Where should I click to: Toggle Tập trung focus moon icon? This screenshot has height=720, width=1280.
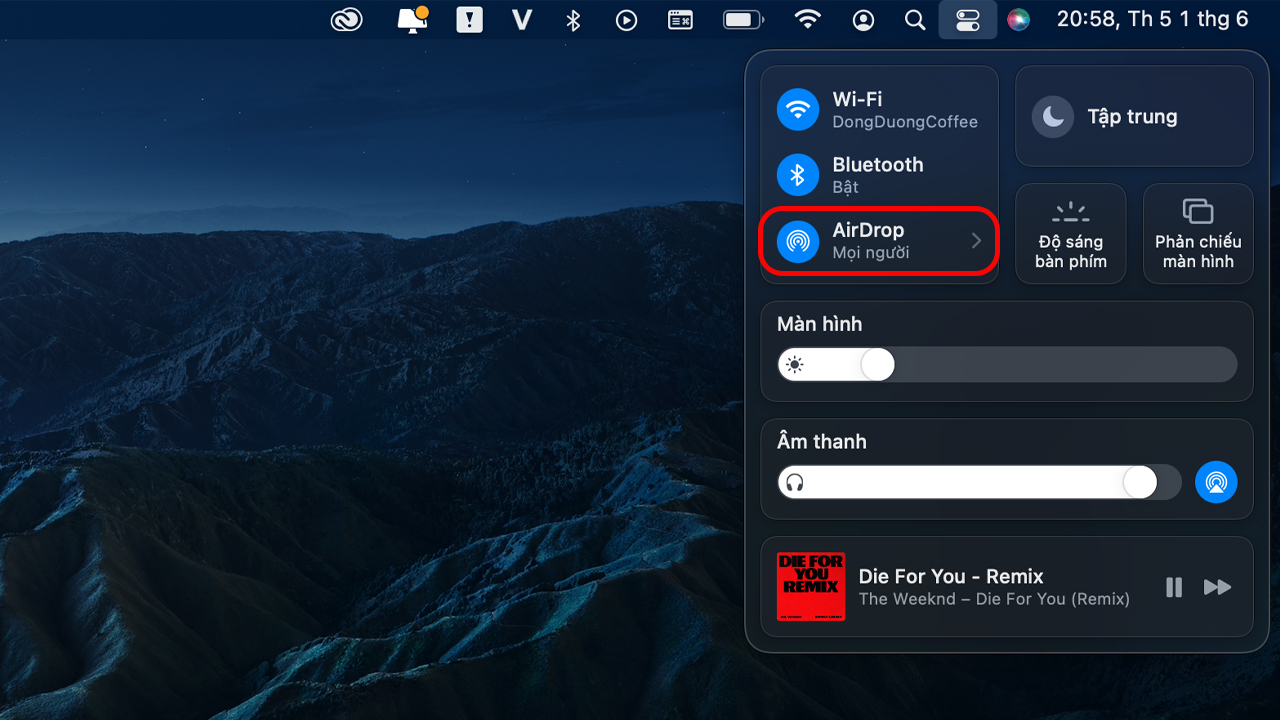click(x=1053, y=117)
